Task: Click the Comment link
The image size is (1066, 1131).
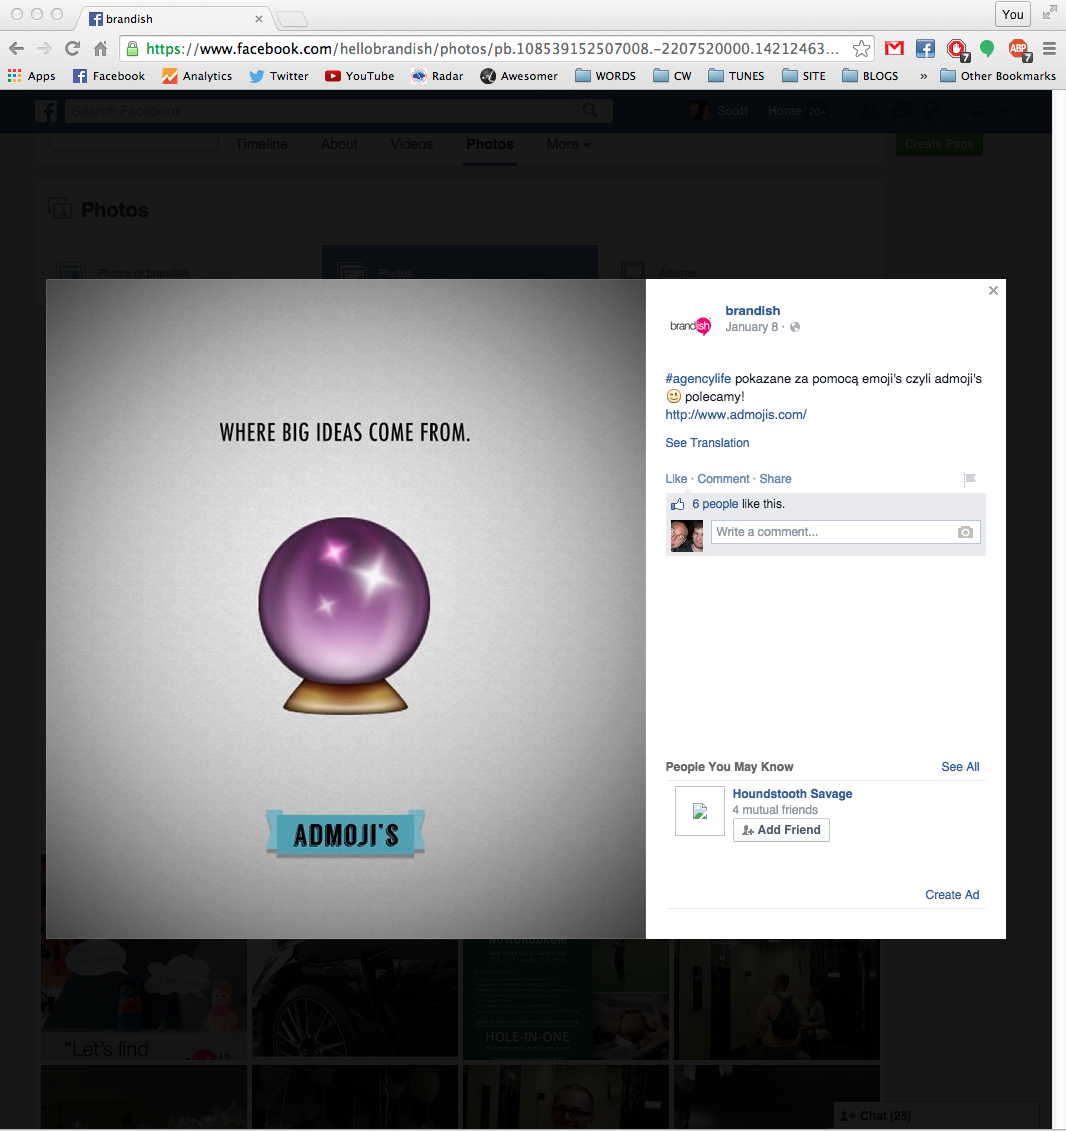Action: click(723, 479)
